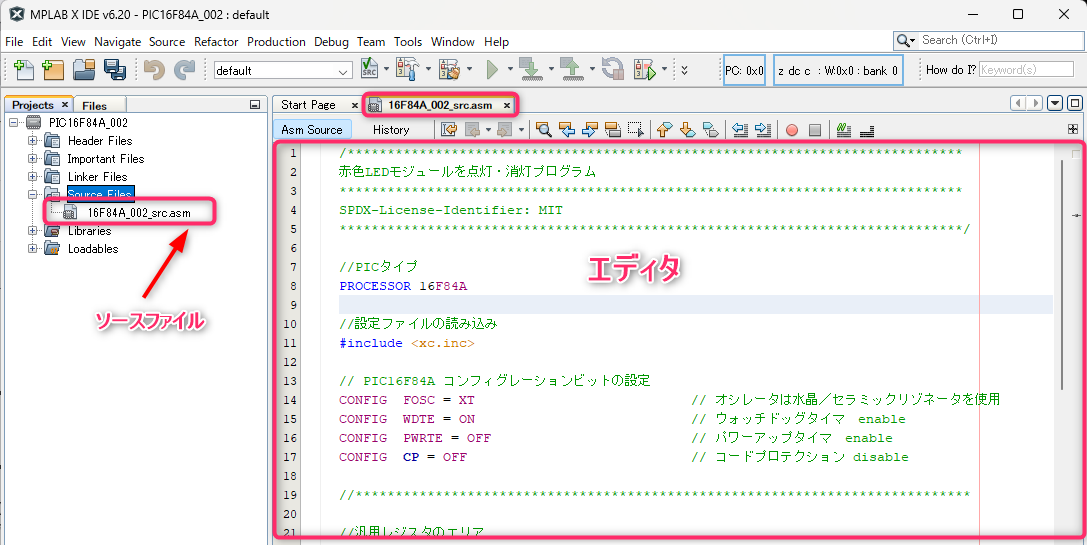Click the Find Selection magnifier icon
Image resolution: width=1087 pixels, height=545 pixels.
(544, 130)
